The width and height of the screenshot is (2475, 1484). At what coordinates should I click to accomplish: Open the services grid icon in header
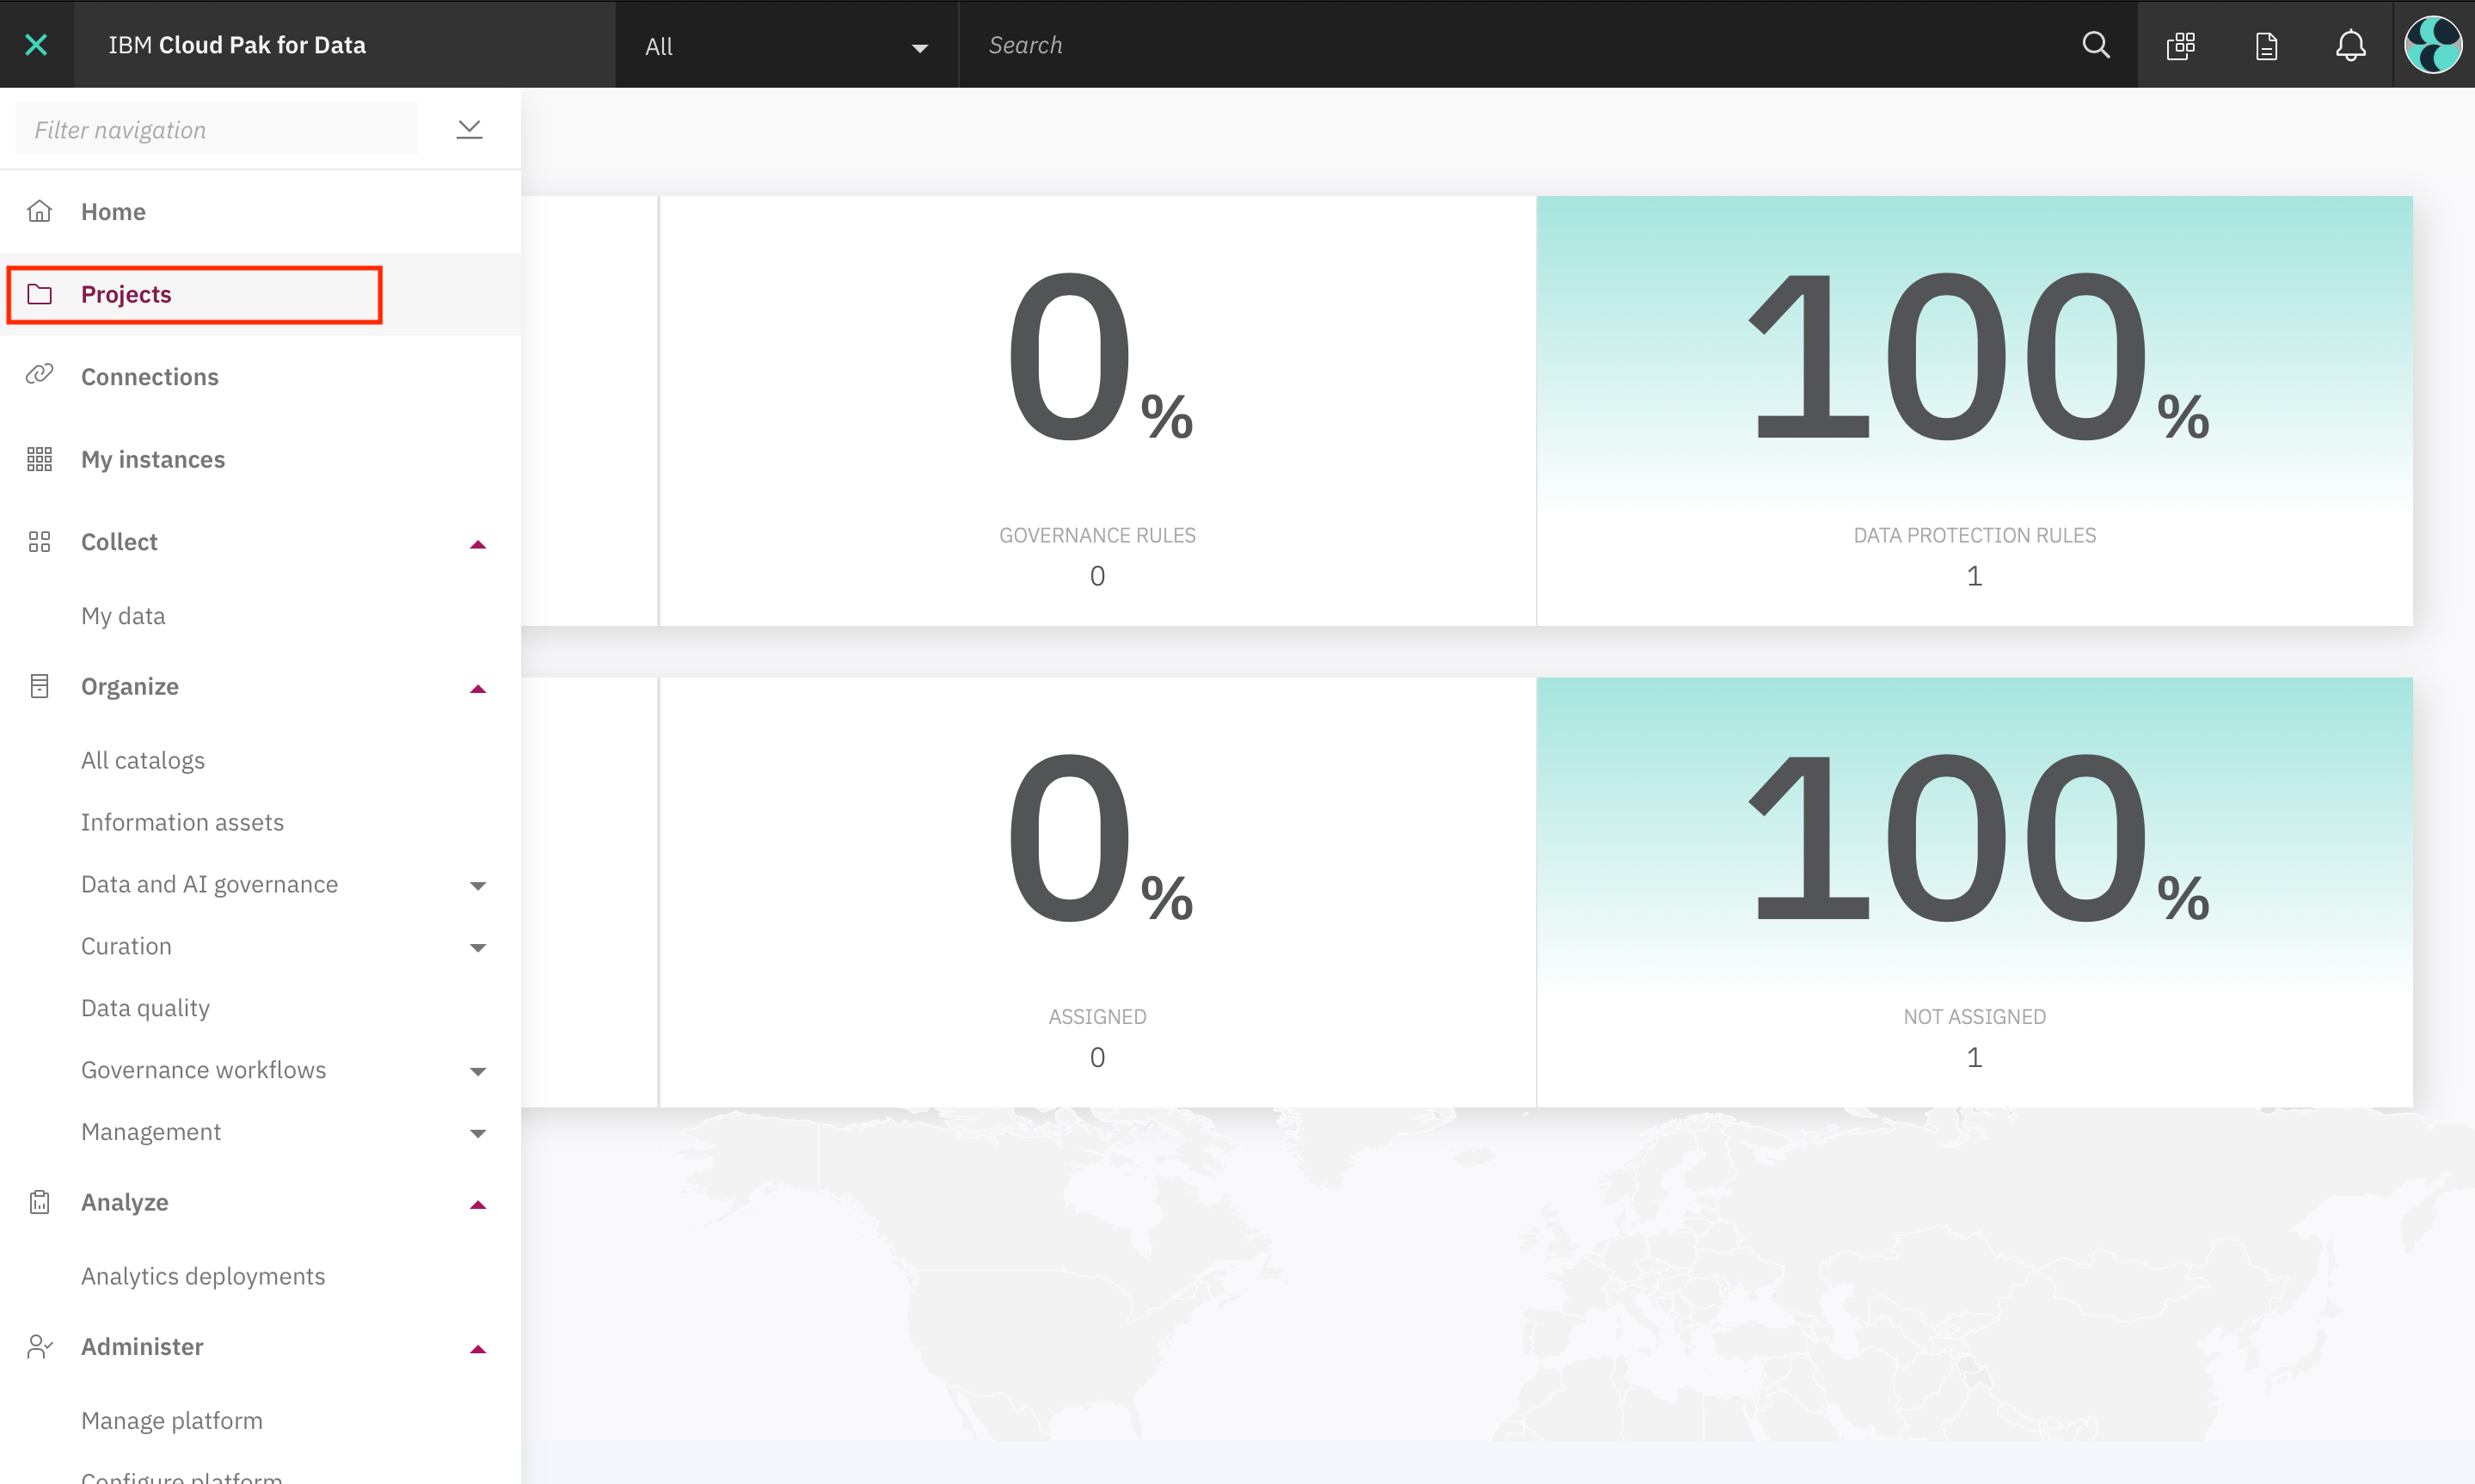pos(2181,45)
